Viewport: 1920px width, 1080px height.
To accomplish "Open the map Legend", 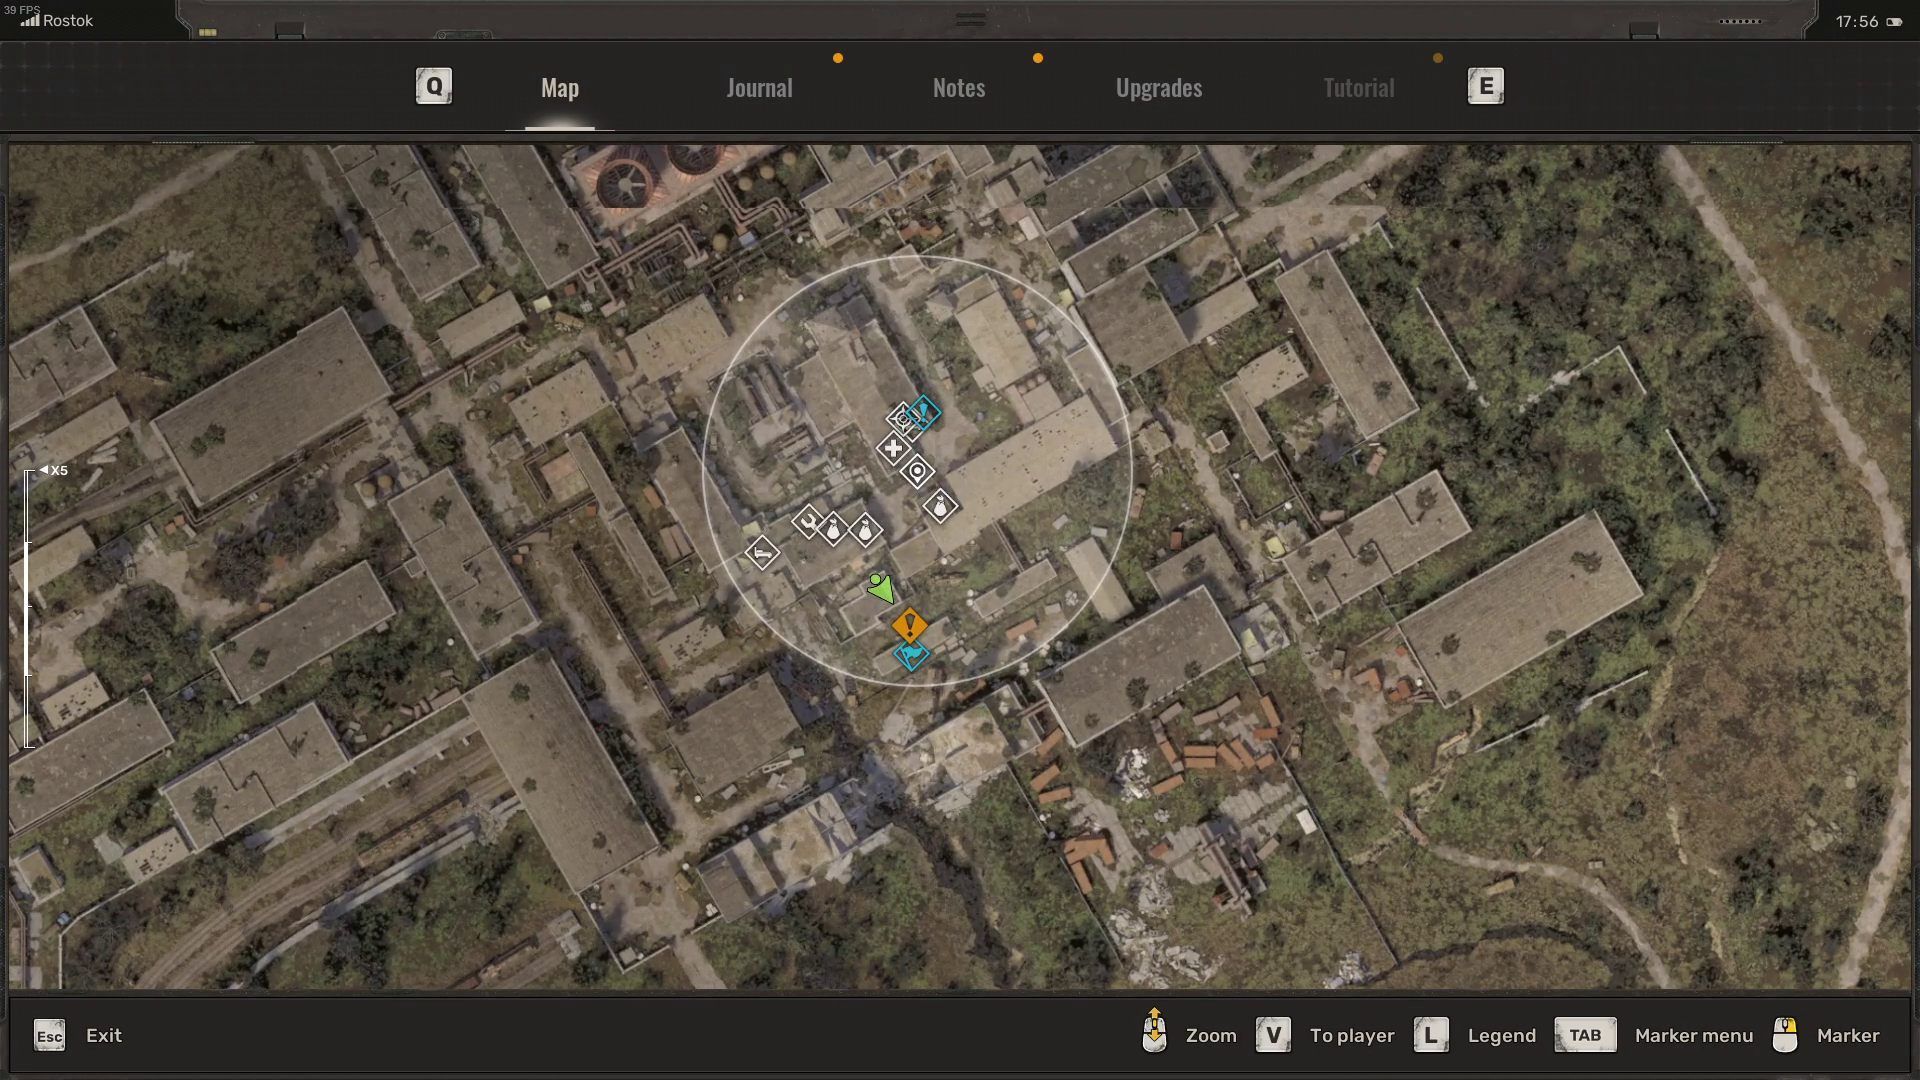I will click(x=1500, y=1035).
